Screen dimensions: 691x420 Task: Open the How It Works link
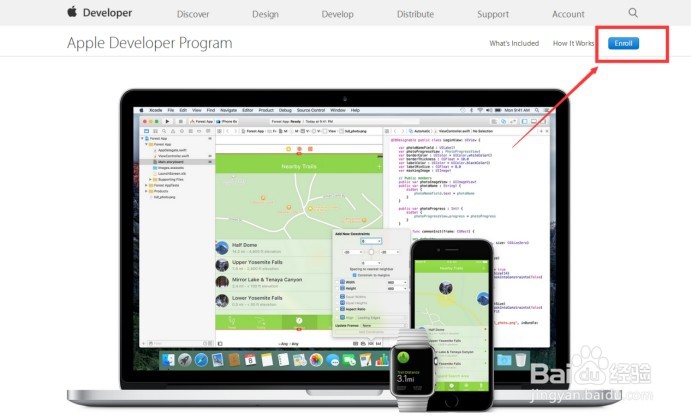pyautogui.click(x=573, y=43)
